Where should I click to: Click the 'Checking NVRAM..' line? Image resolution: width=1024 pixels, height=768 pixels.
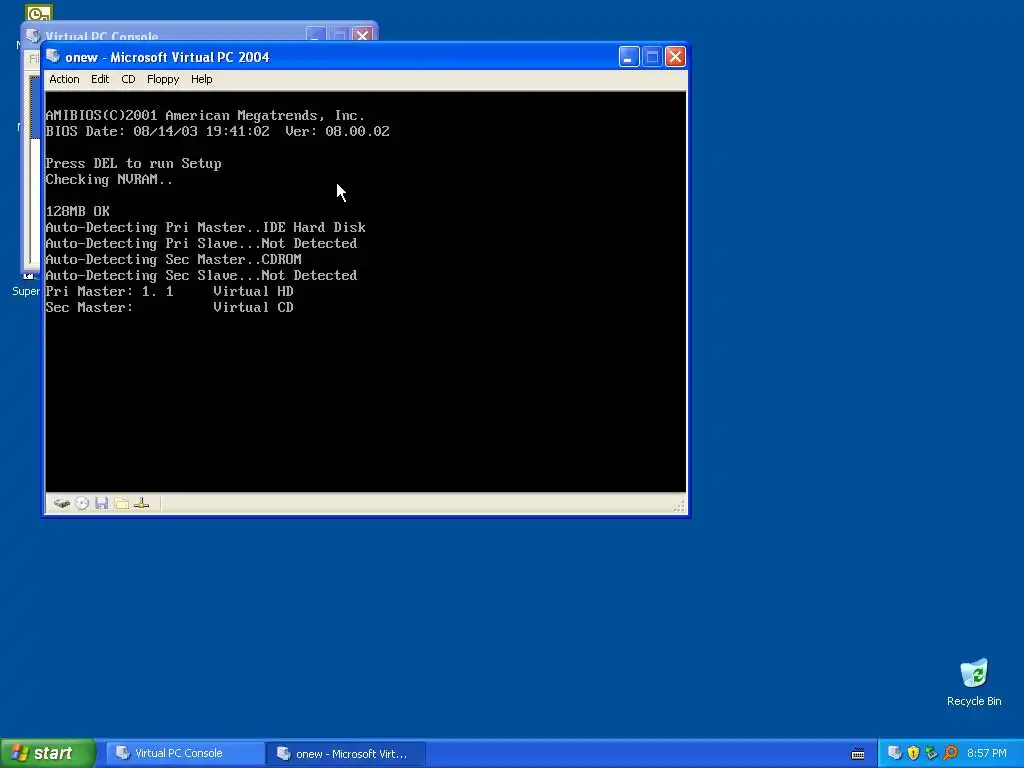[109, 180]
